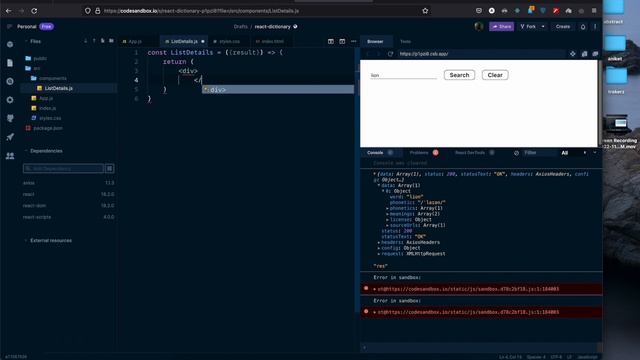Click the add dependency button beside search field
The image size is (640, 360).
click(x=109, y=169)
